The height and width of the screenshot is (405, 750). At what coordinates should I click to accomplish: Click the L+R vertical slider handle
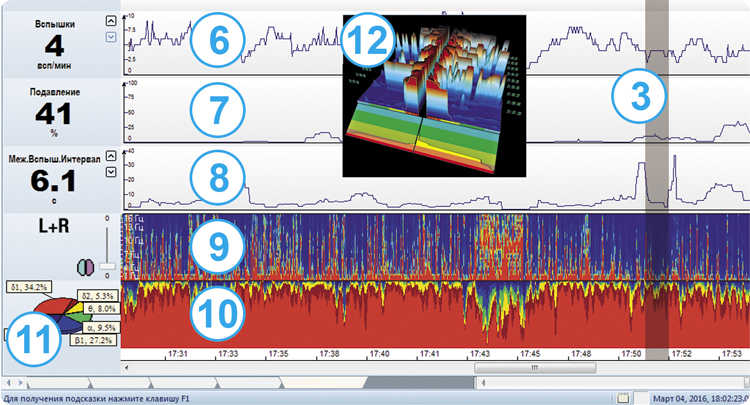click(x=107, y=266)
